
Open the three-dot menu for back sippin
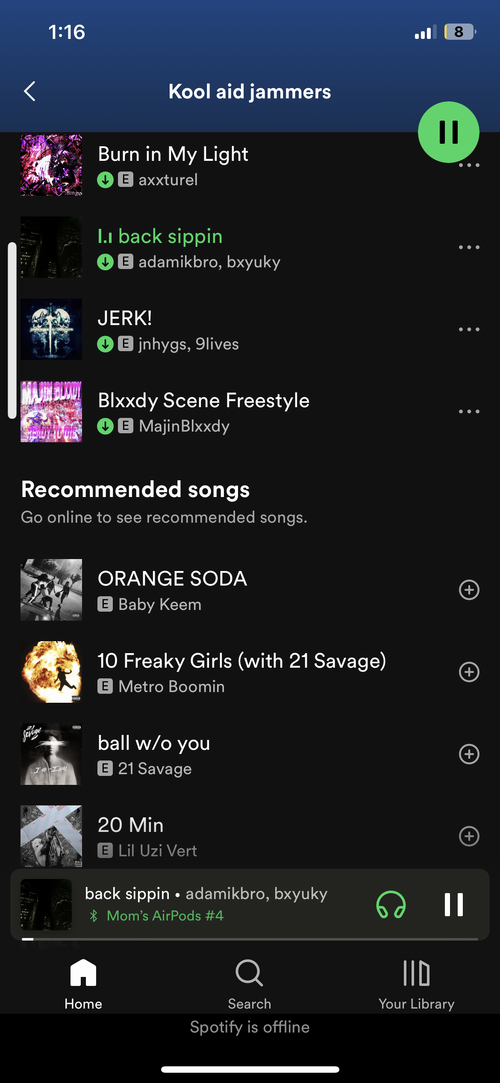point(469,247)
